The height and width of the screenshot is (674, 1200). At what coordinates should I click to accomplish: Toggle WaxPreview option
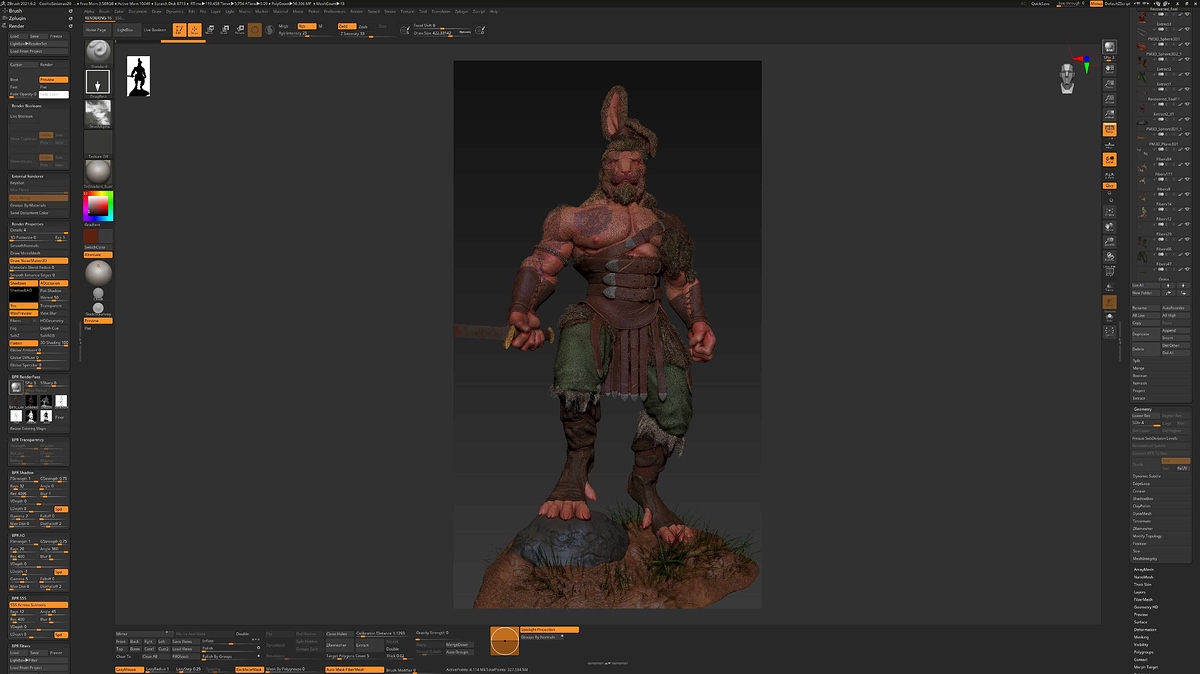pyautogui.click(x=23, y=313)
